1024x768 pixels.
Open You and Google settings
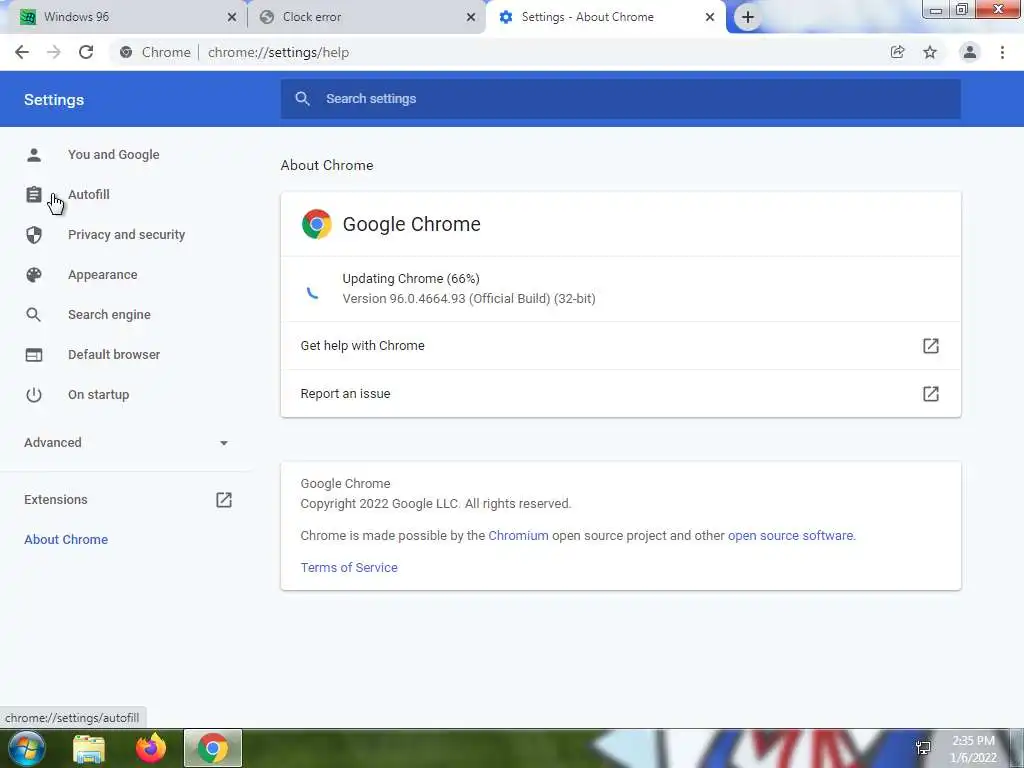(x=114, y=155)
